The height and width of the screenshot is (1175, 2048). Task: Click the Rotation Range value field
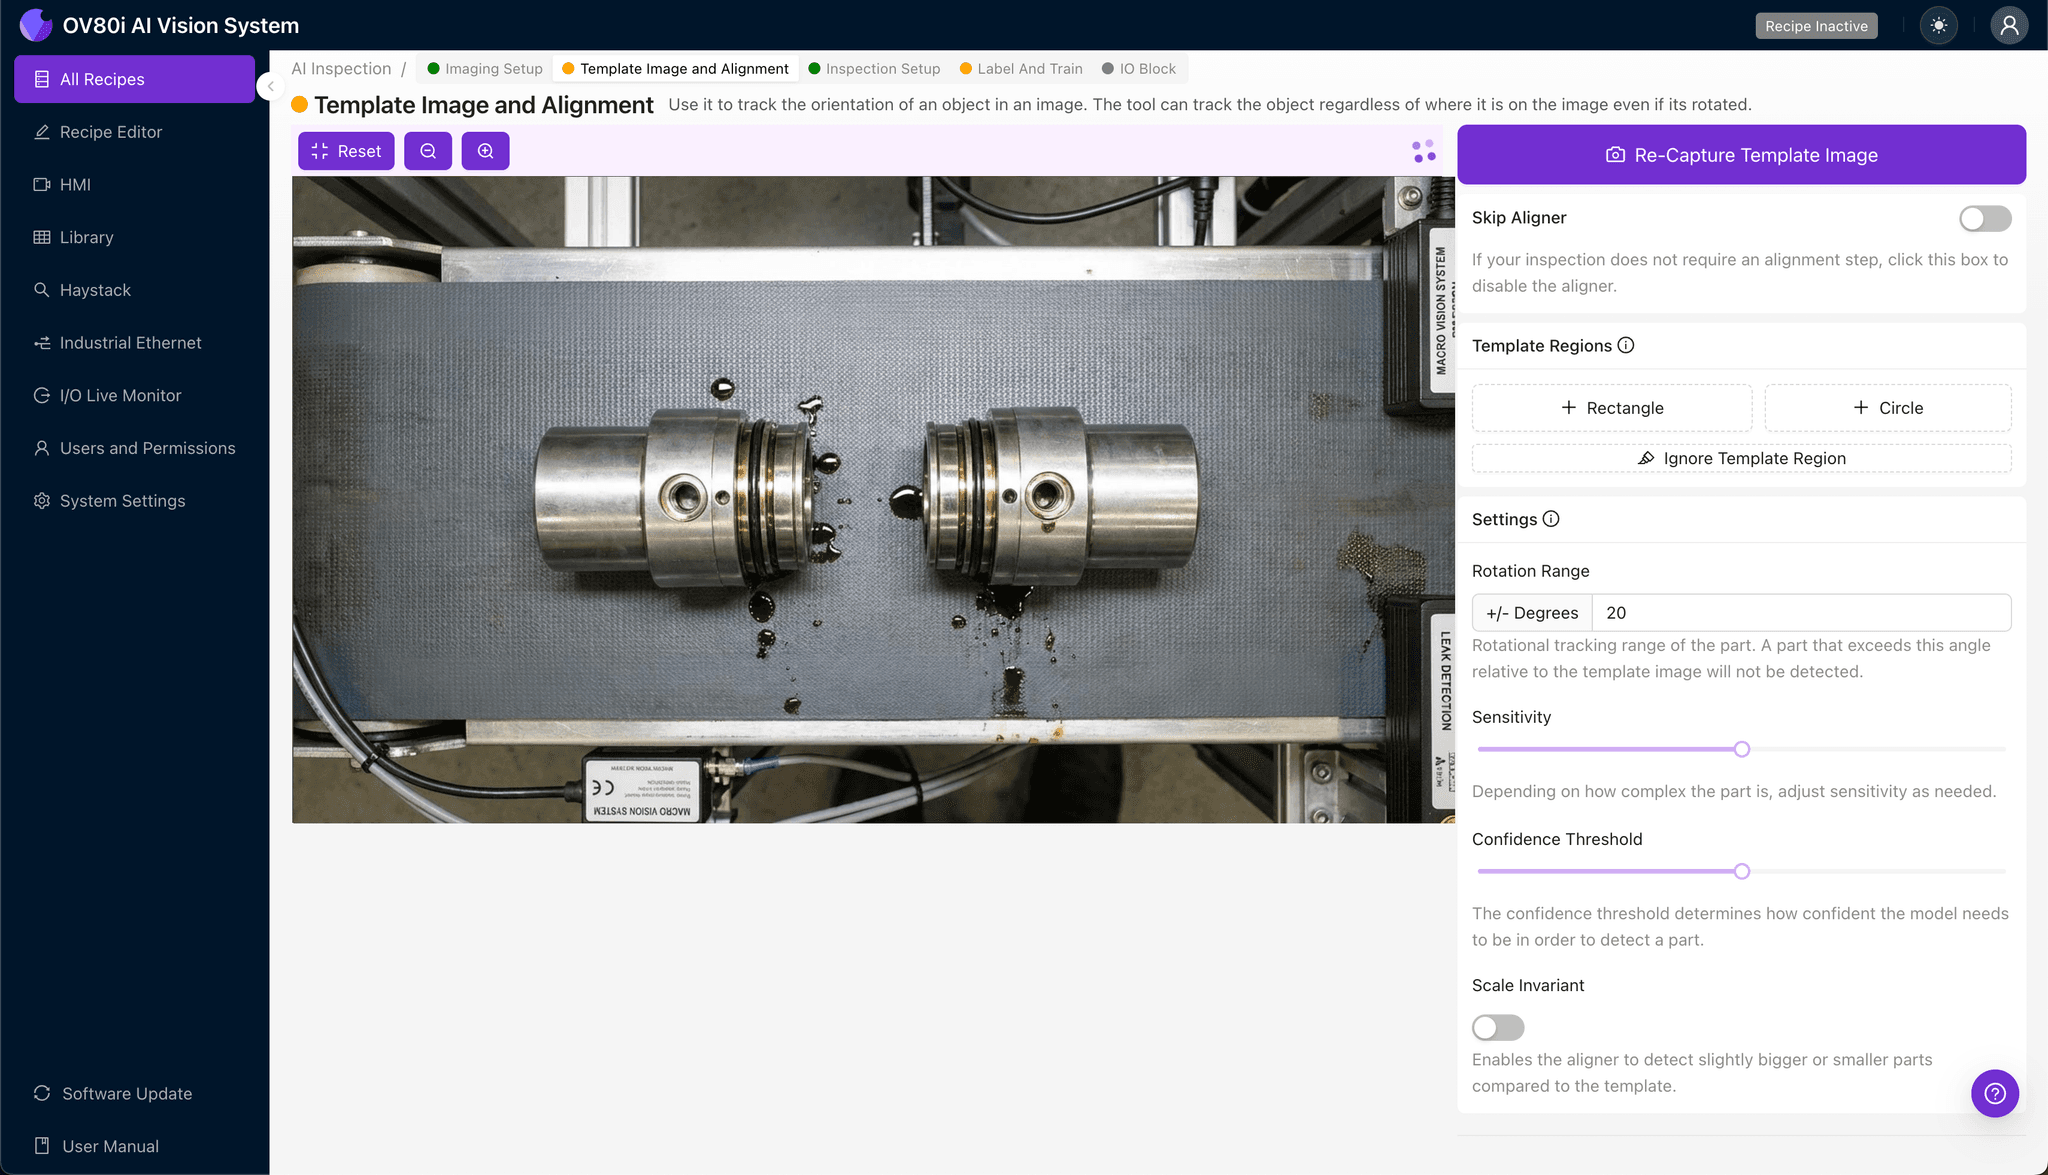pyautogui.click(x=1800, y=612)
